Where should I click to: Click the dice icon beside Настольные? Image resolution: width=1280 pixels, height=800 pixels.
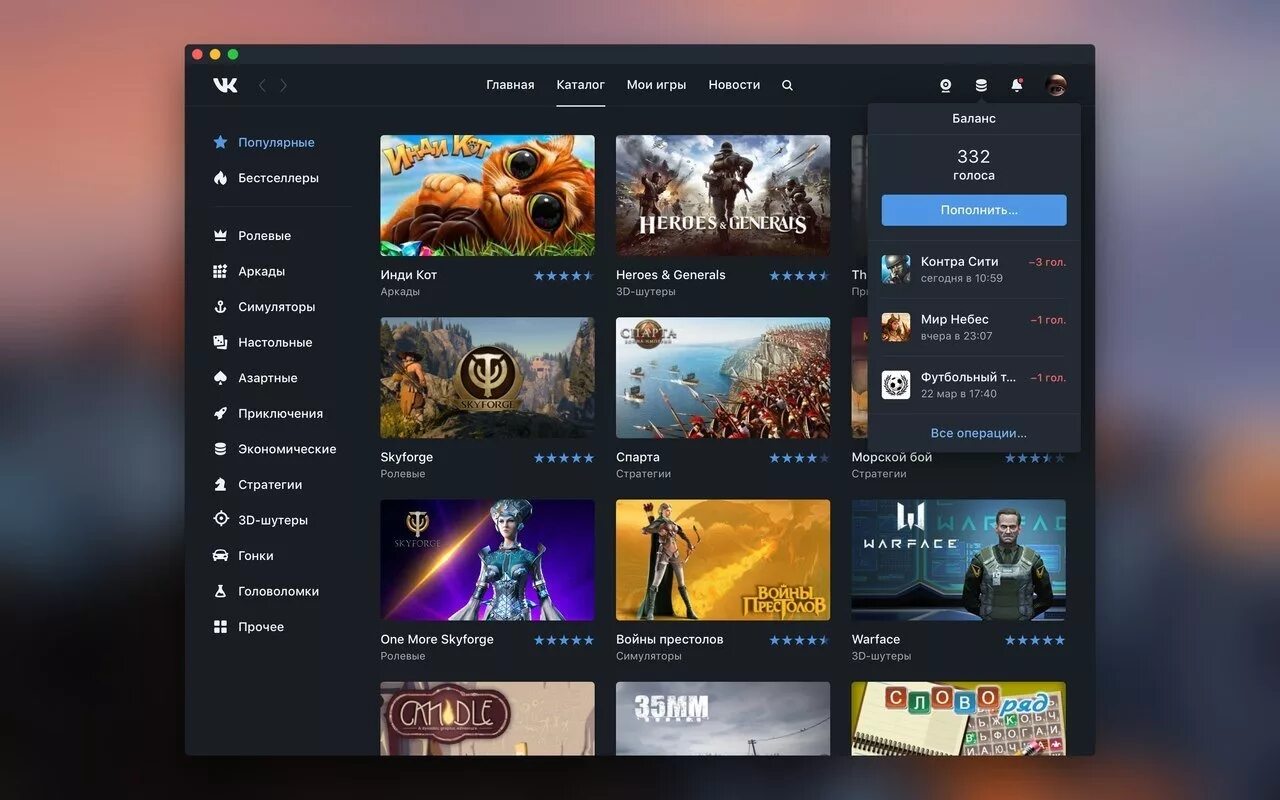(x=220, y=342)
